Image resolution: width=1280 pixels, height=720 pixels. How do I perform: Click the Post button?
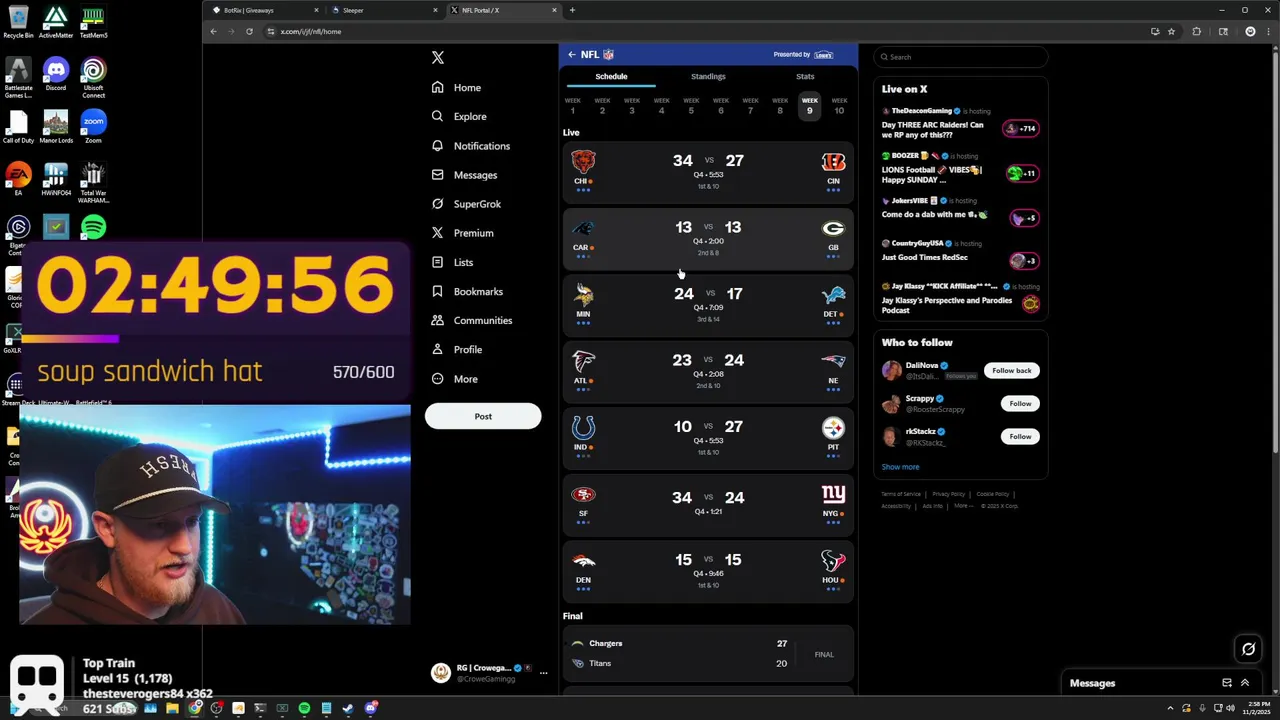(x=483, y=416)
